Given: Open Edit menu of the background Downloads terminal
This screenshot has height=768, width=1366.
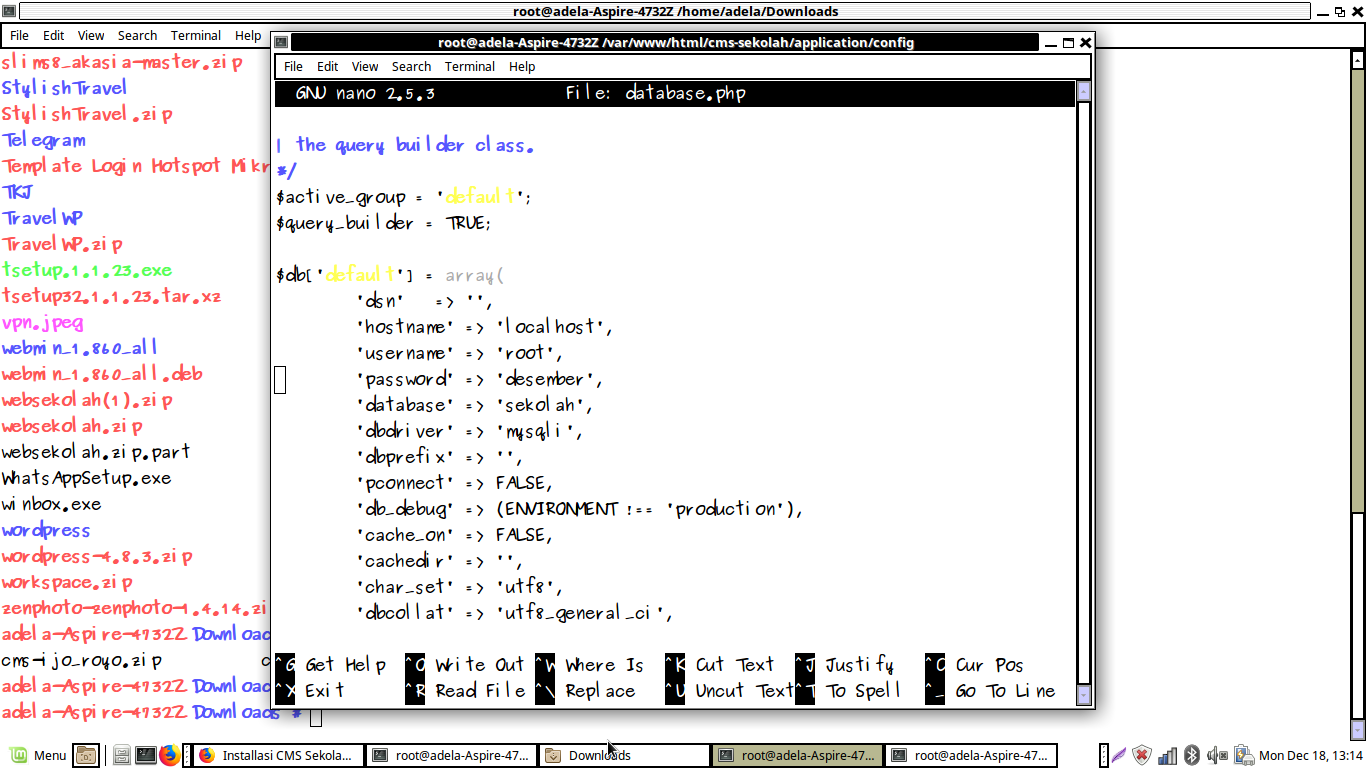Looking at the screenshot, I should pyautogui.click(x=54, y=35).
